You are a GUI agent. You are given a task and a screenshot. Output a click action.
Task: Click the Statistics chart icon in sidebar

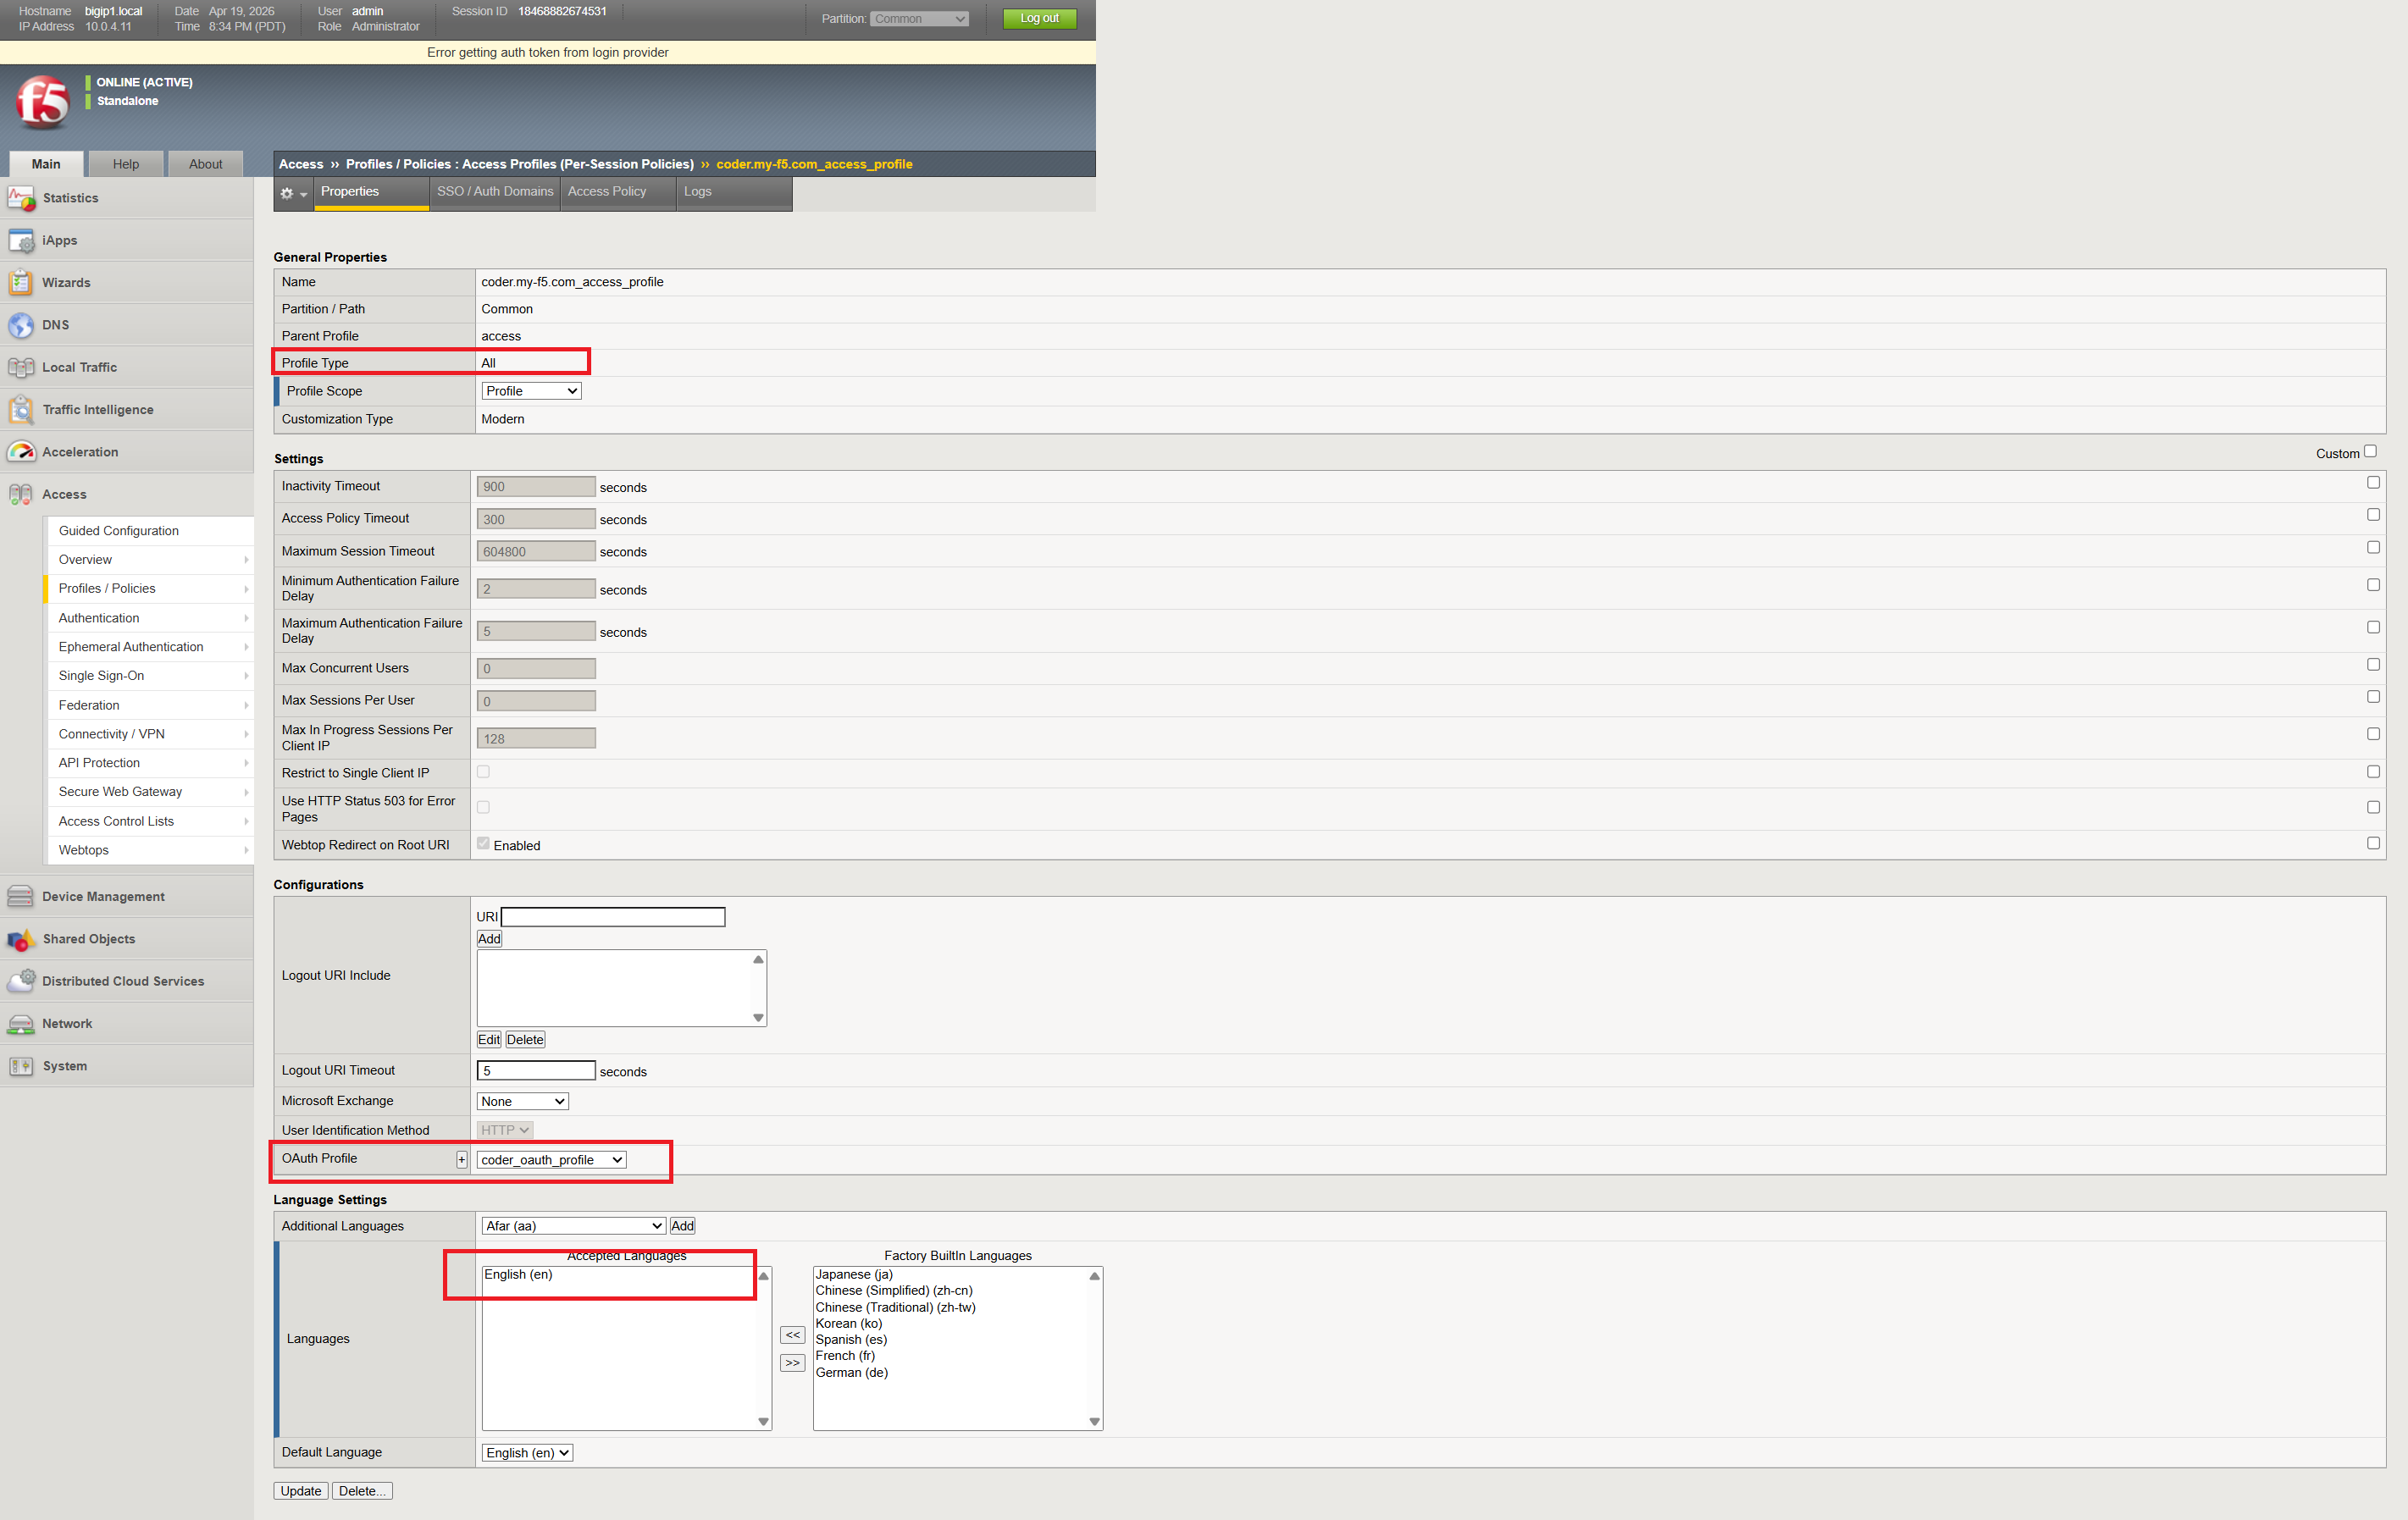21,198
